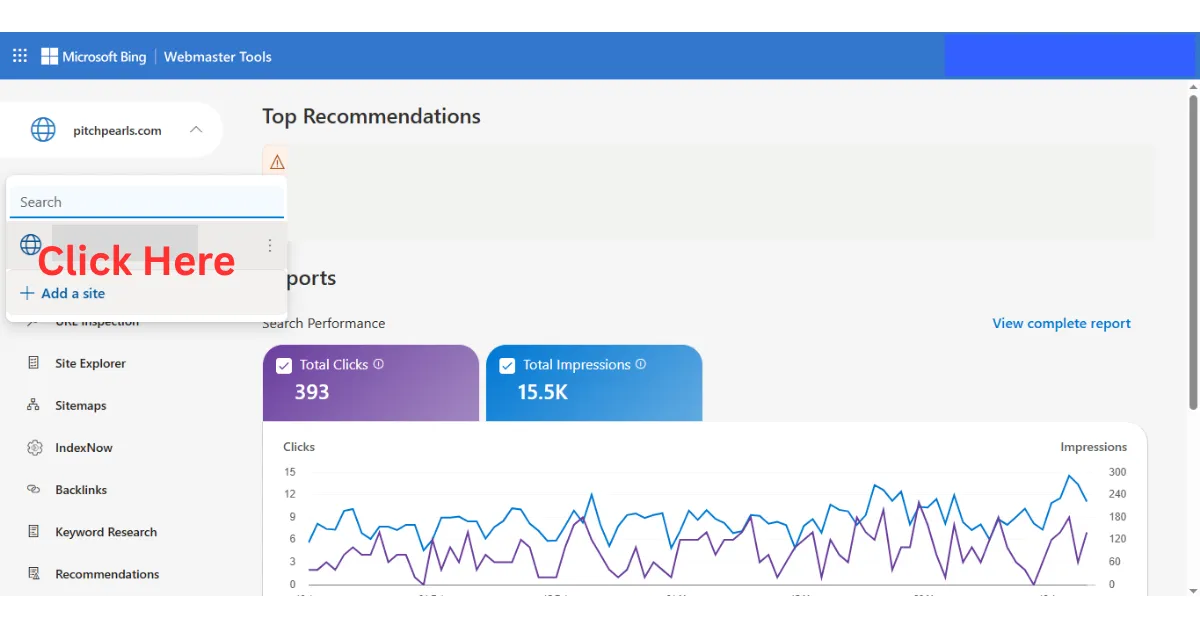The width and height of the screenshot is (1200, 628).
Task: Open the app launcher grid icon
Action: click(20, 56)
